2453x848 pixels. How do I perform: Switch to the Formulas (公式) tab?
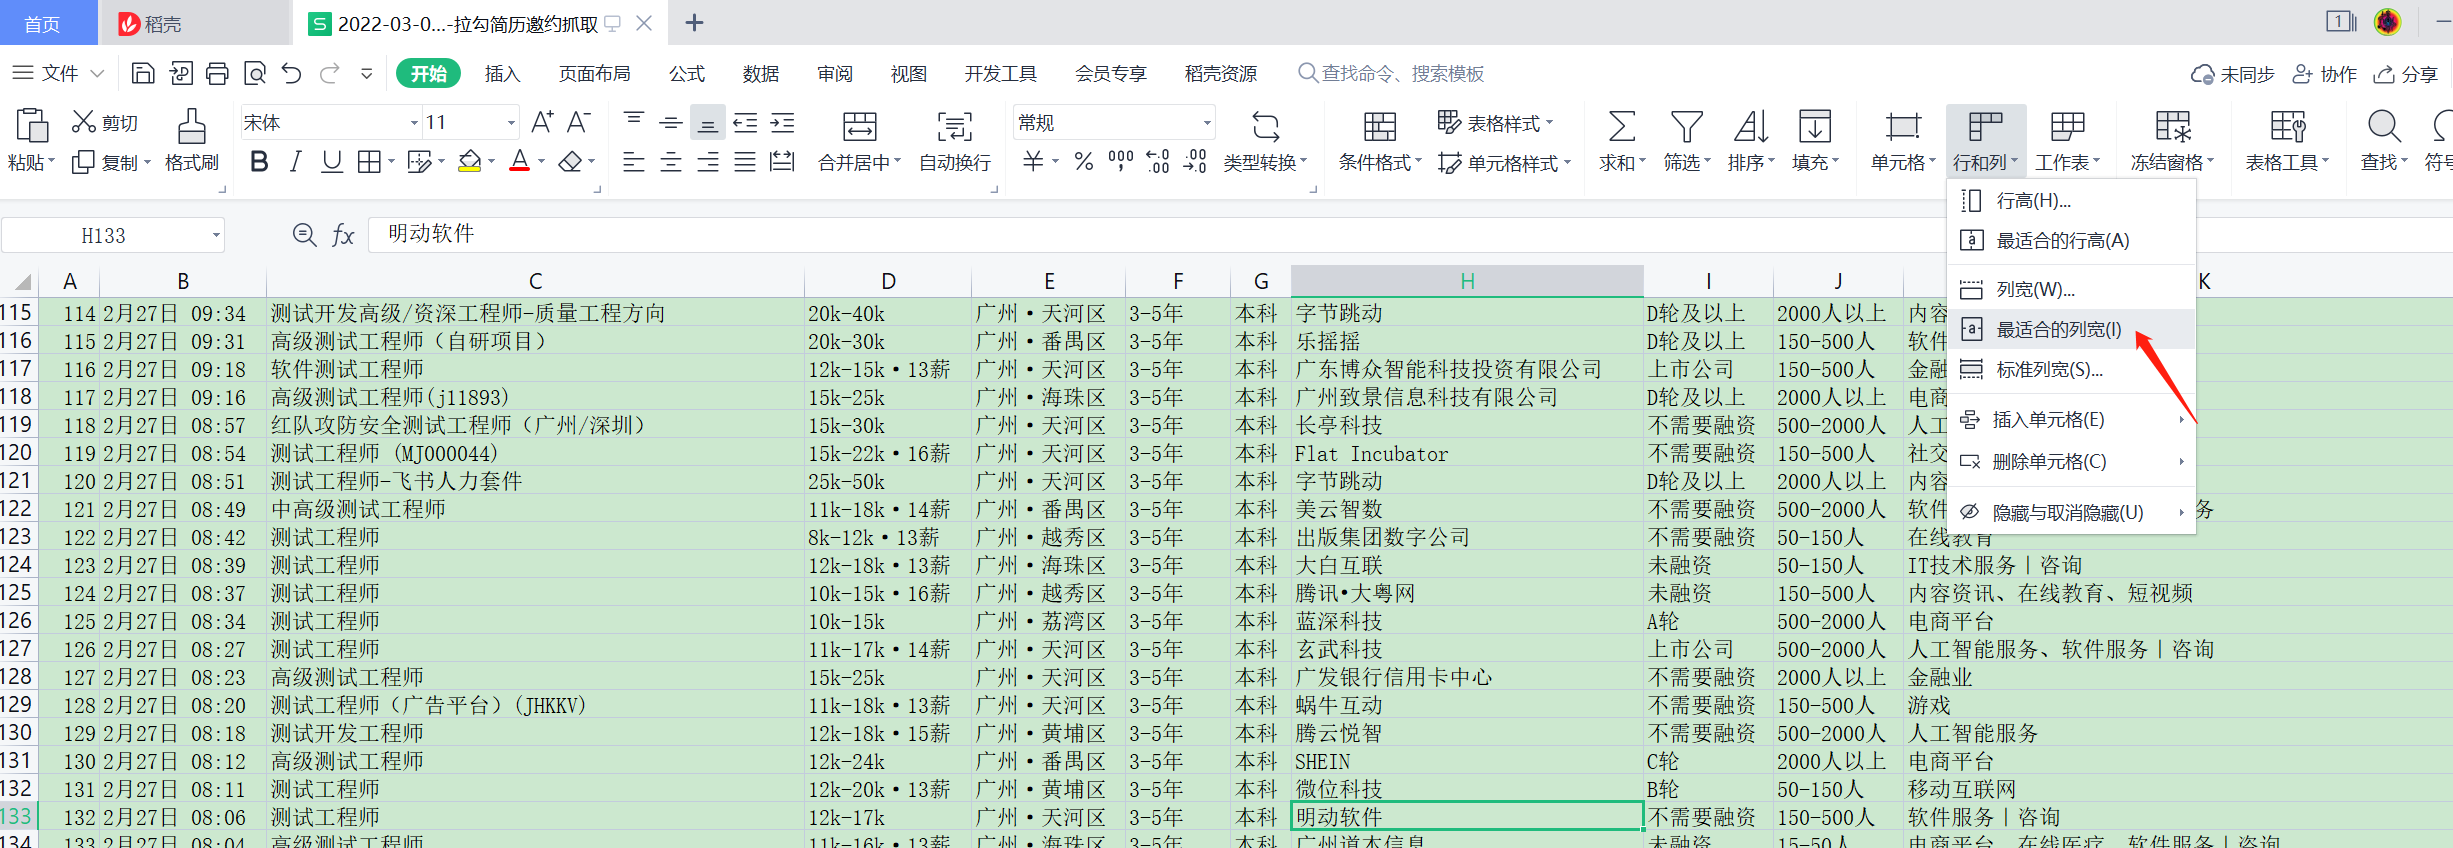click(687, 74)
